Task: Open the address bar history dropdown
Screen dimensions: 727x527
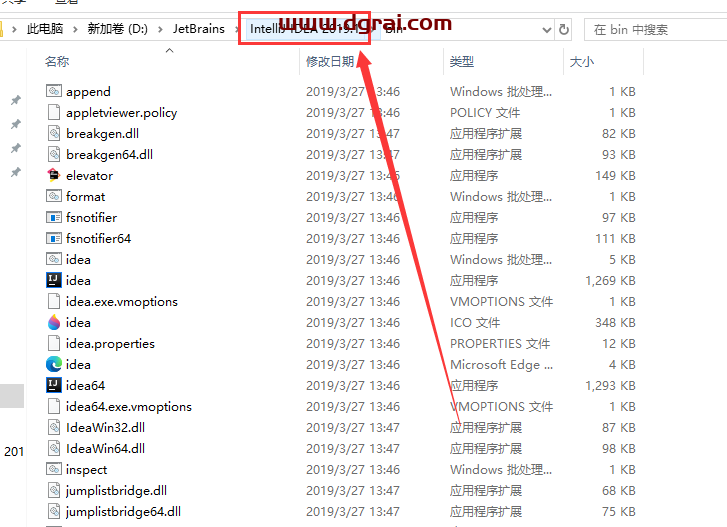Action: tap(547, 30)
